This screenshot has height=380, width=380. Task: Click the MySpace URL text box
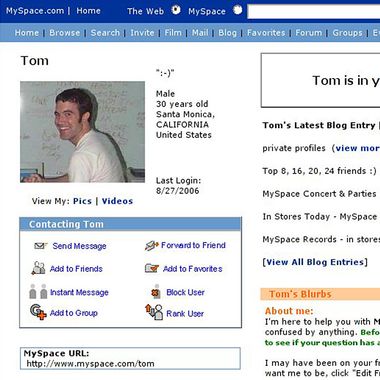point(130,359)
